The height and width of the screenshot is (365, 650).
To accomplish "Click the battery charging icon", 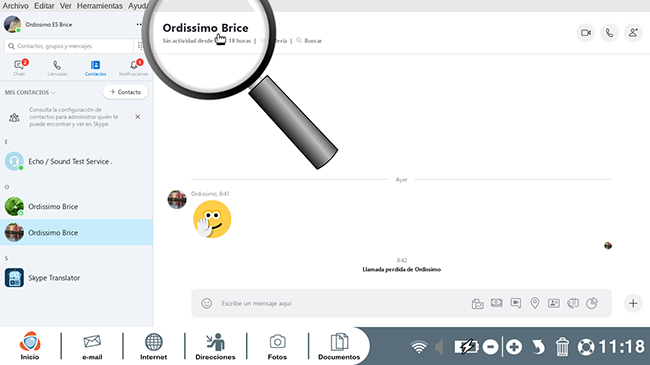I will coord(466,347).
